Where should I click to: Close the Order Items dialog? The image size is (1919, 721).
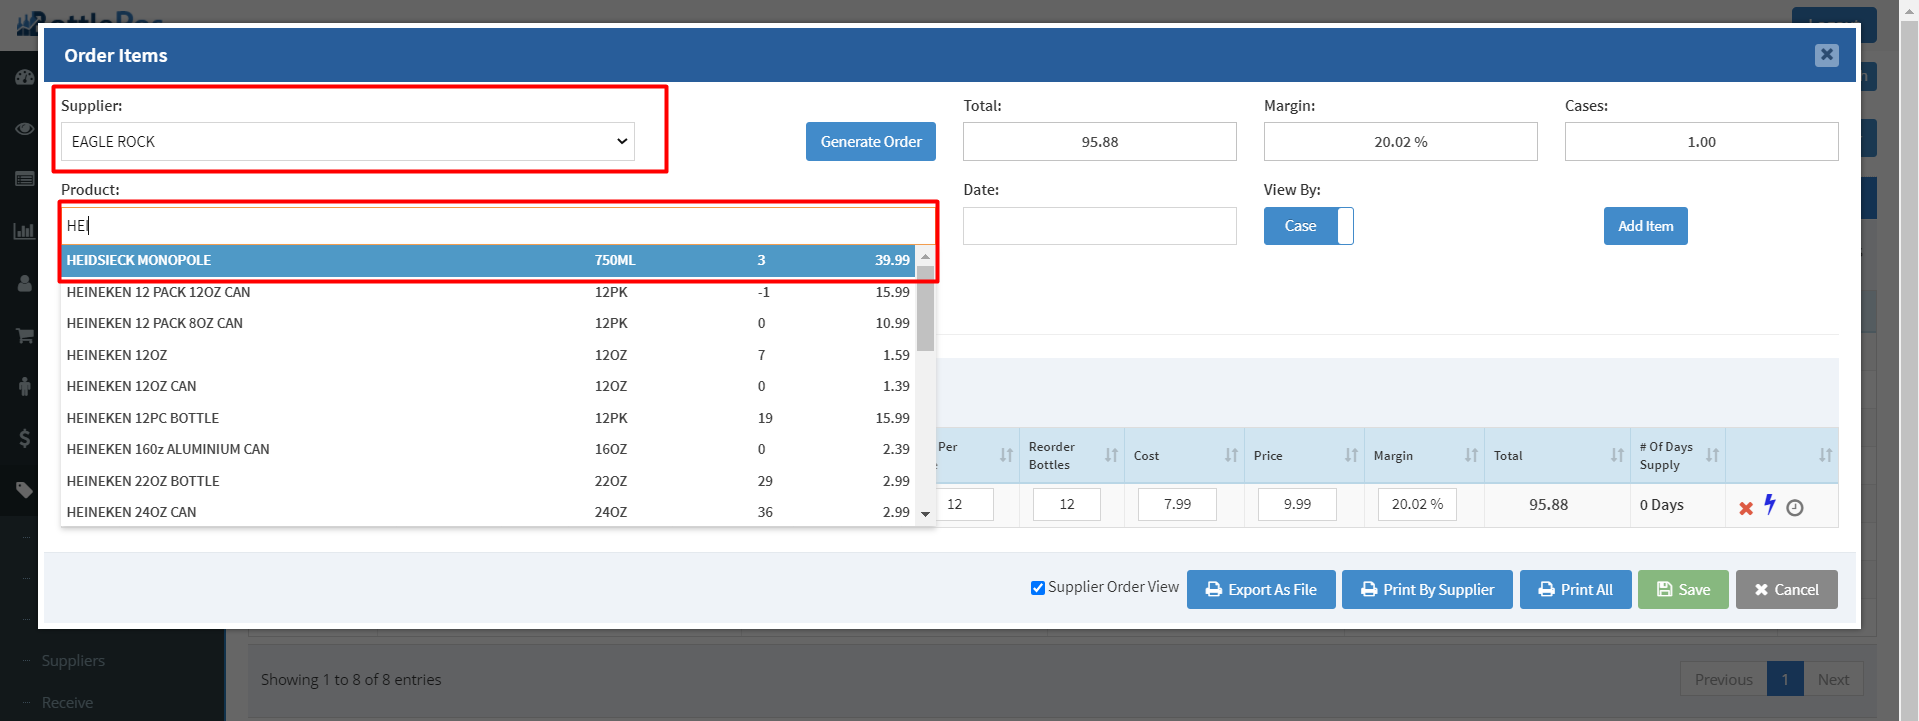(x=1826, y=55)
